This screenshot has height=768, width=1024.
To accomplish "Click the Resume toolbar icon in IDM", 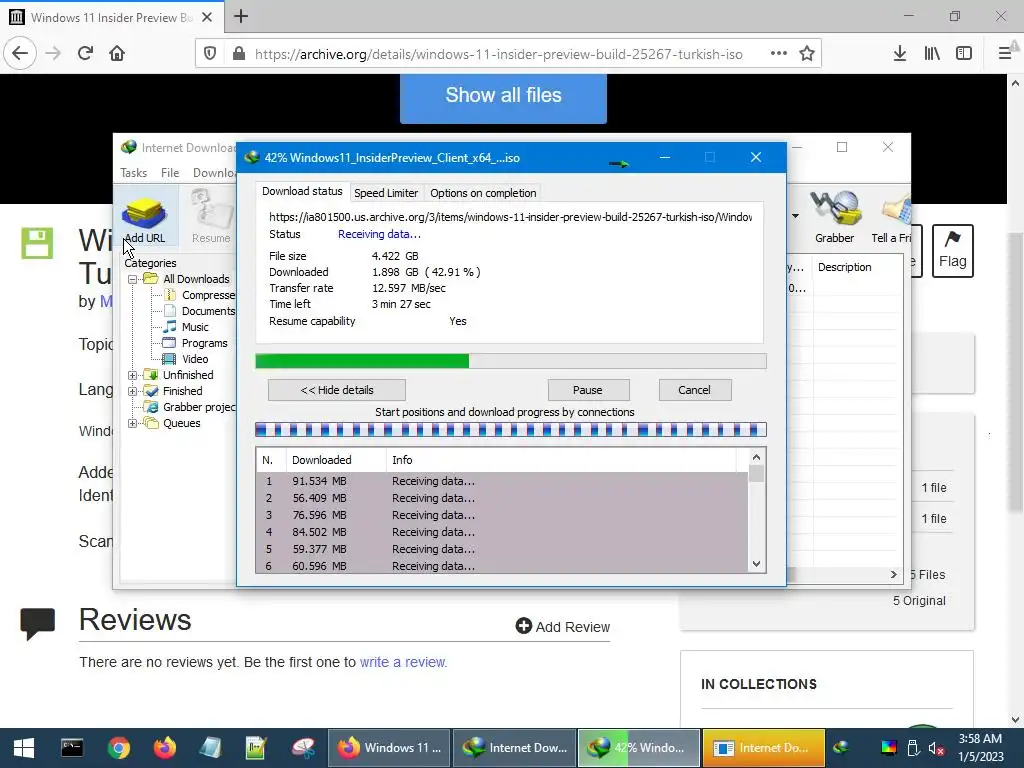I will tap(211, 217).
